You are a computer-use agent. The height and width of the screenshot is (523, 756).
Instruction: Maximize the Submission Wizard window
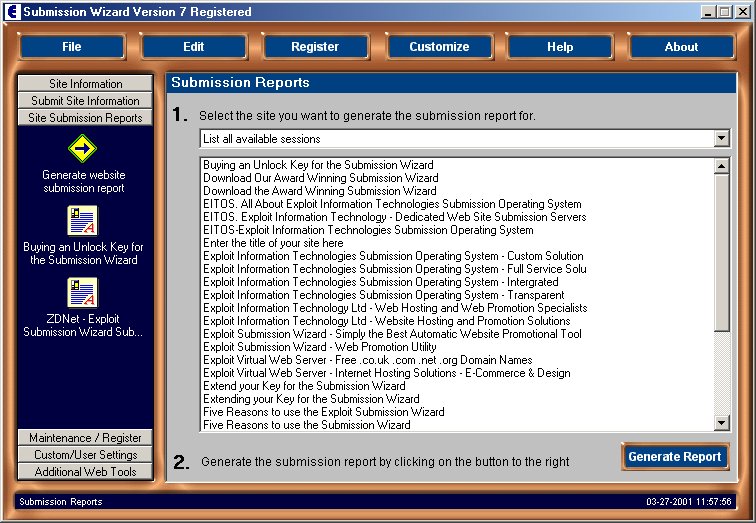coord(724,12)
